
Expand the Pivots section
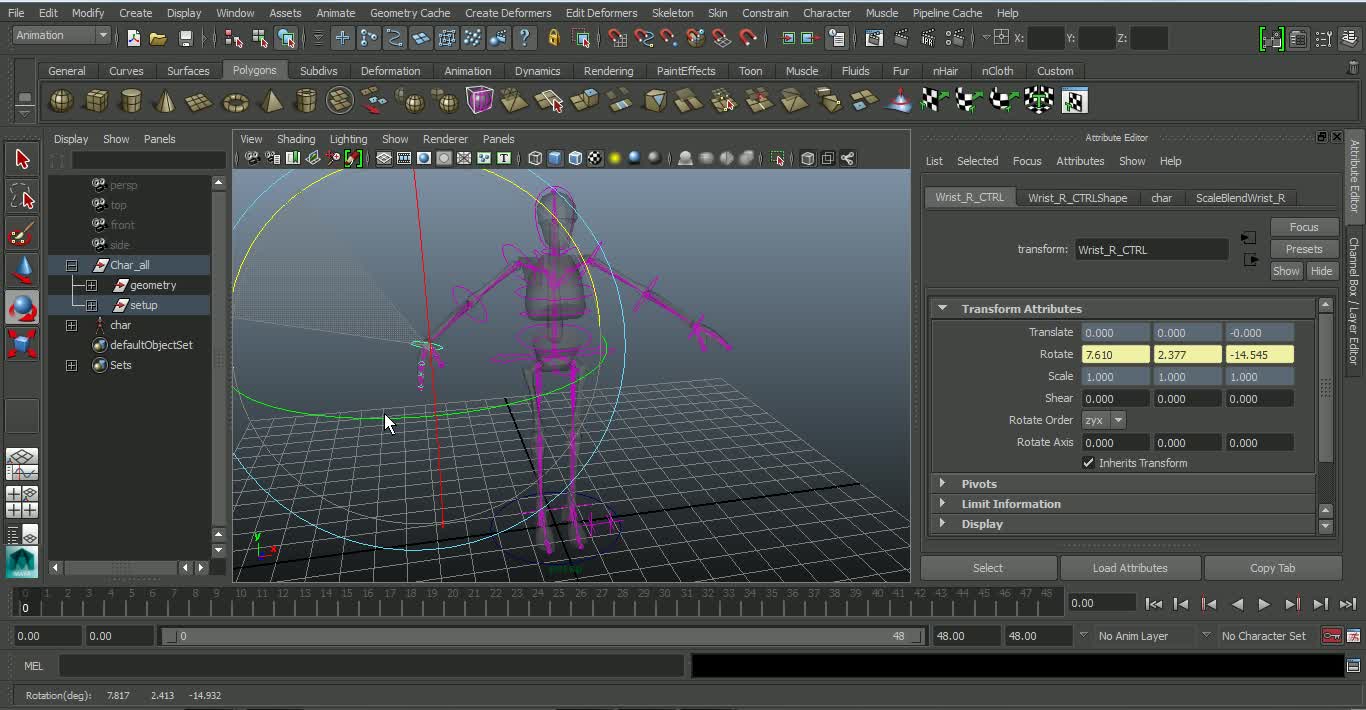click(942, 483)
